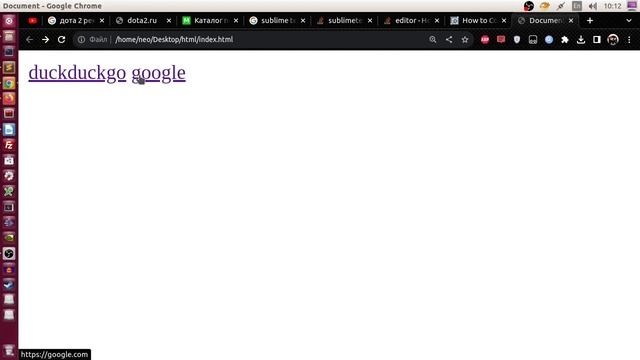
Task: Show the downloads list
Action: (x=581, y=40)
